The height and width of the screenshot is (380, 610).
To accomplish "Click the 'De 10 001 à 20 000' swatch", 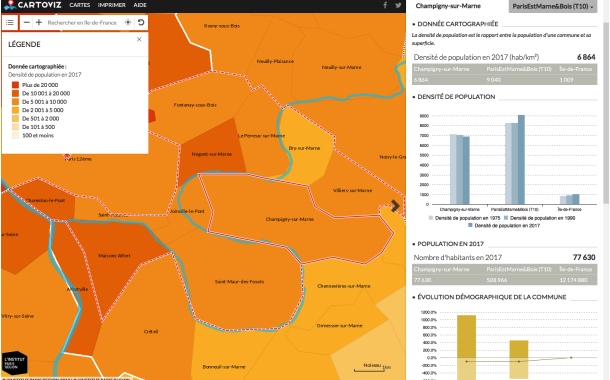I will [15, 93].
